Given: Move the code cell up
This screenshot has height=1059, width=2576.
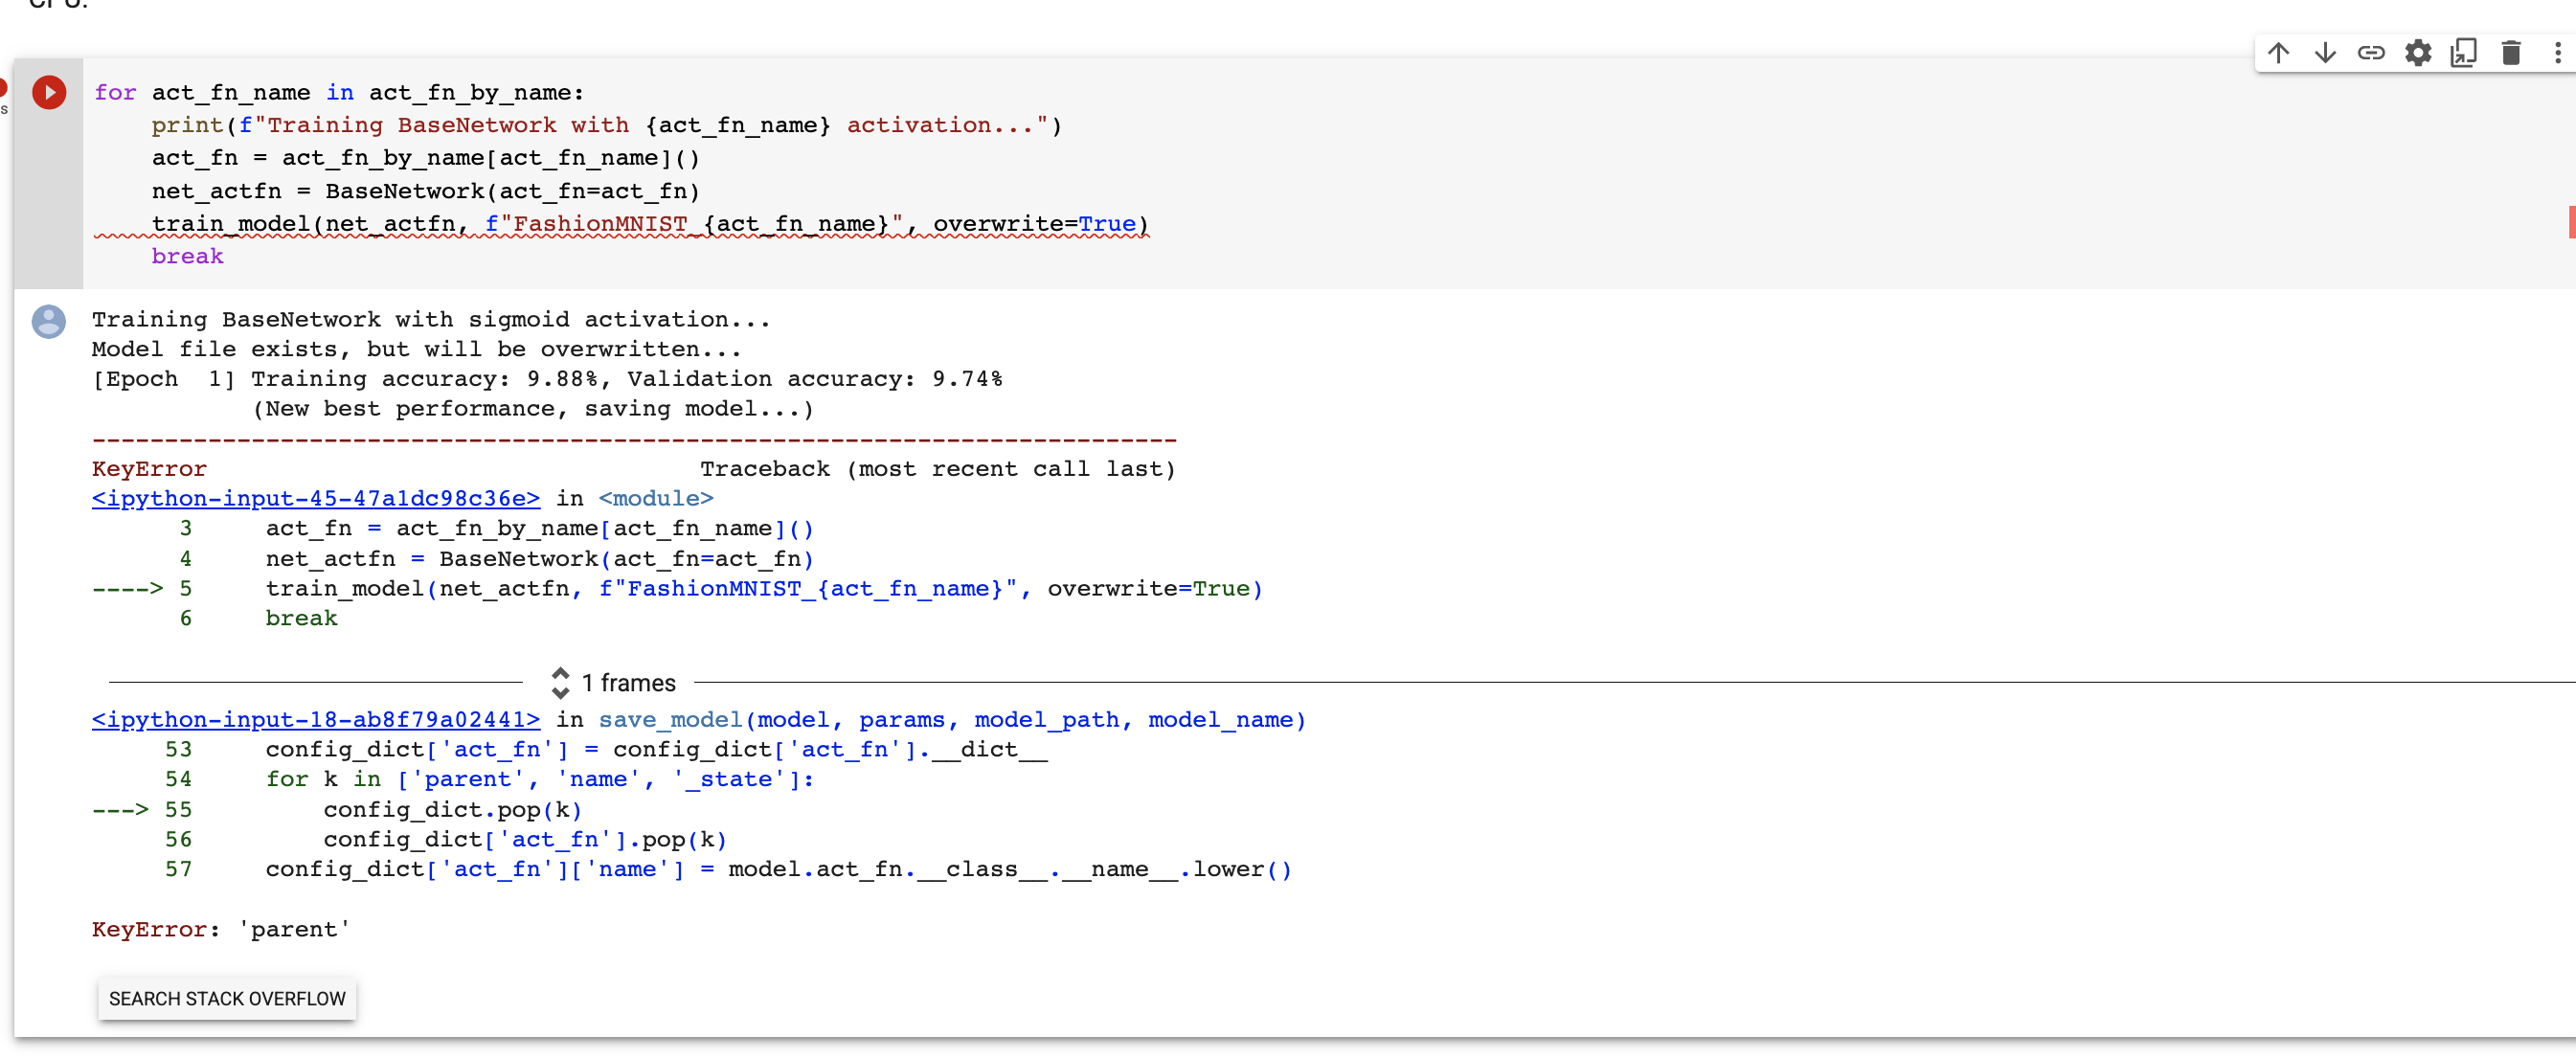Looking at the screenshot, I should [x=2279, y=53].
